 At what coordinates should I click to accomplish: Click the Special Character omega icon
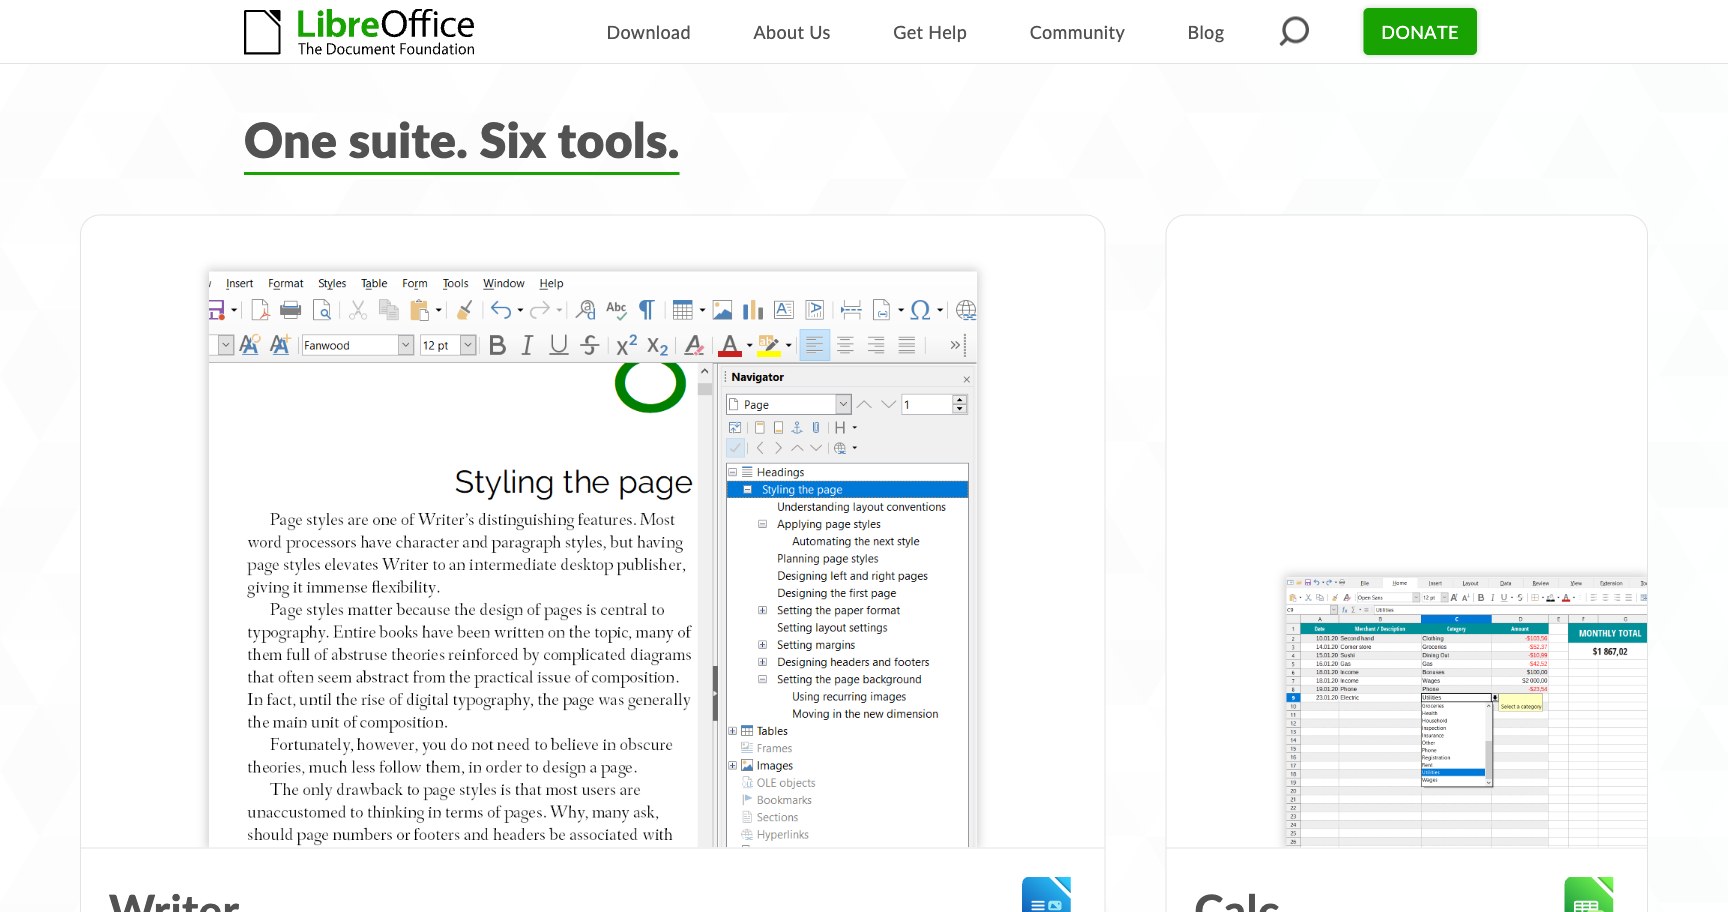(920, 310)
